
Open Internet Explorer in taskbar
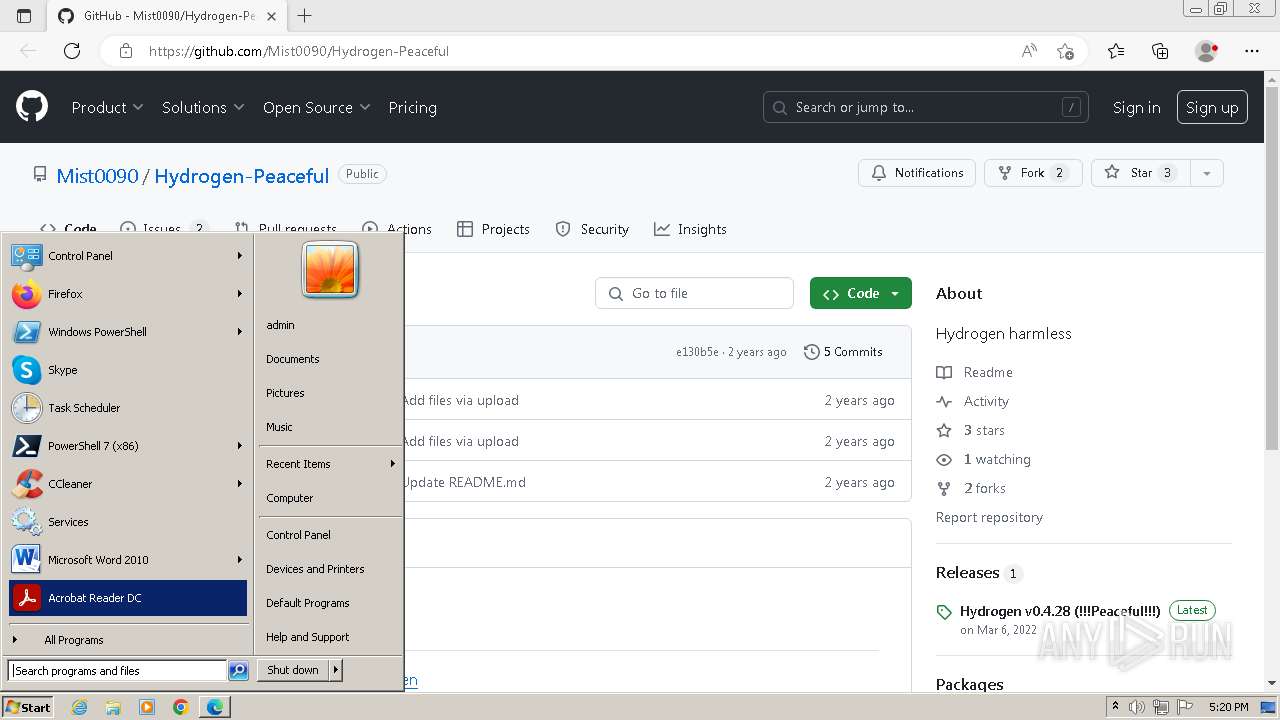80,707
